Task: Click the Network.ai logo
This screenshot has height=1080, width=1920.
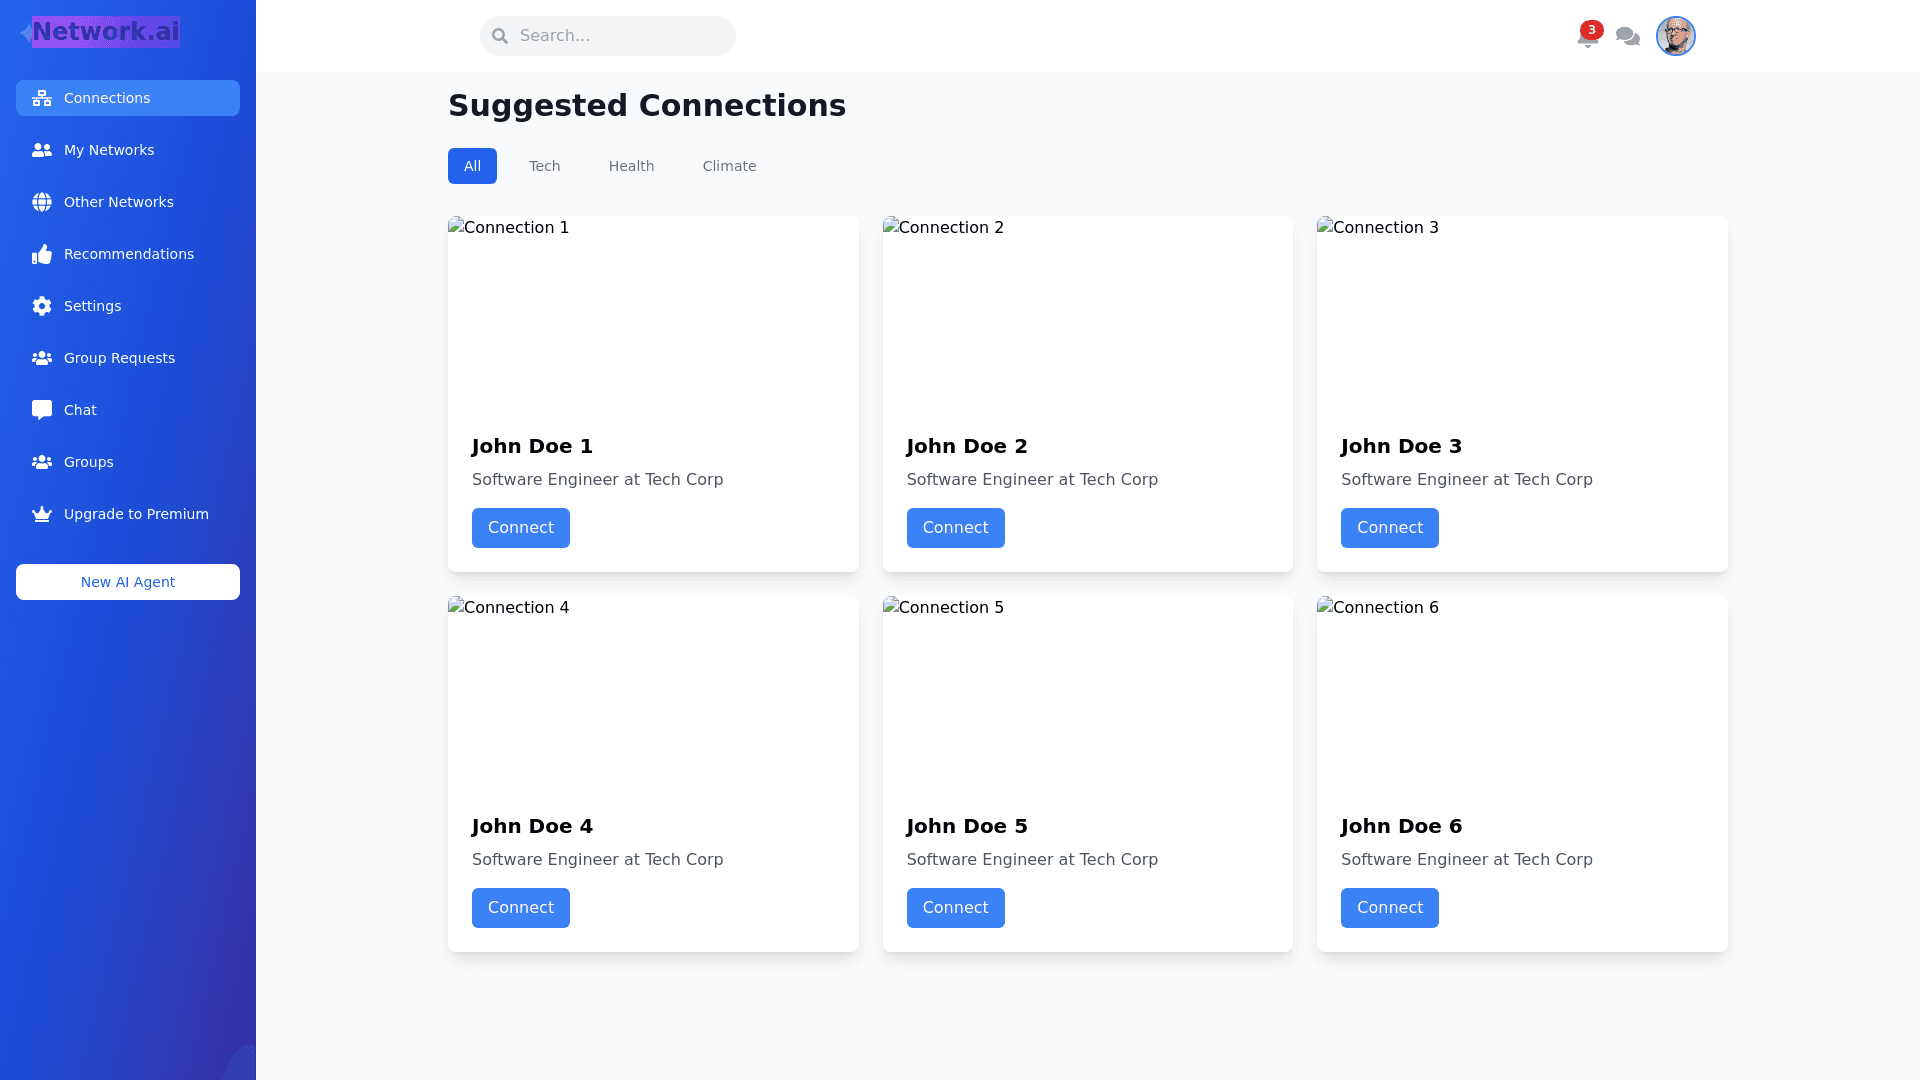Action: click(x=105, y=32)
